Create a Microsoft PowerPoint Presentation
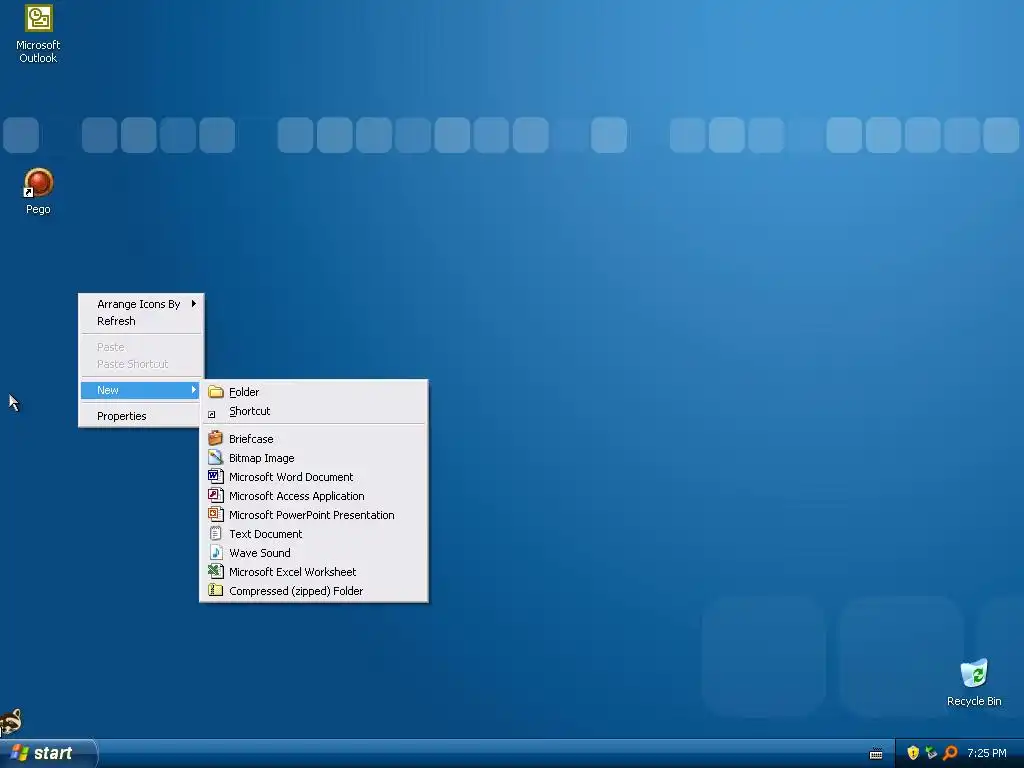 coord(313,515)
